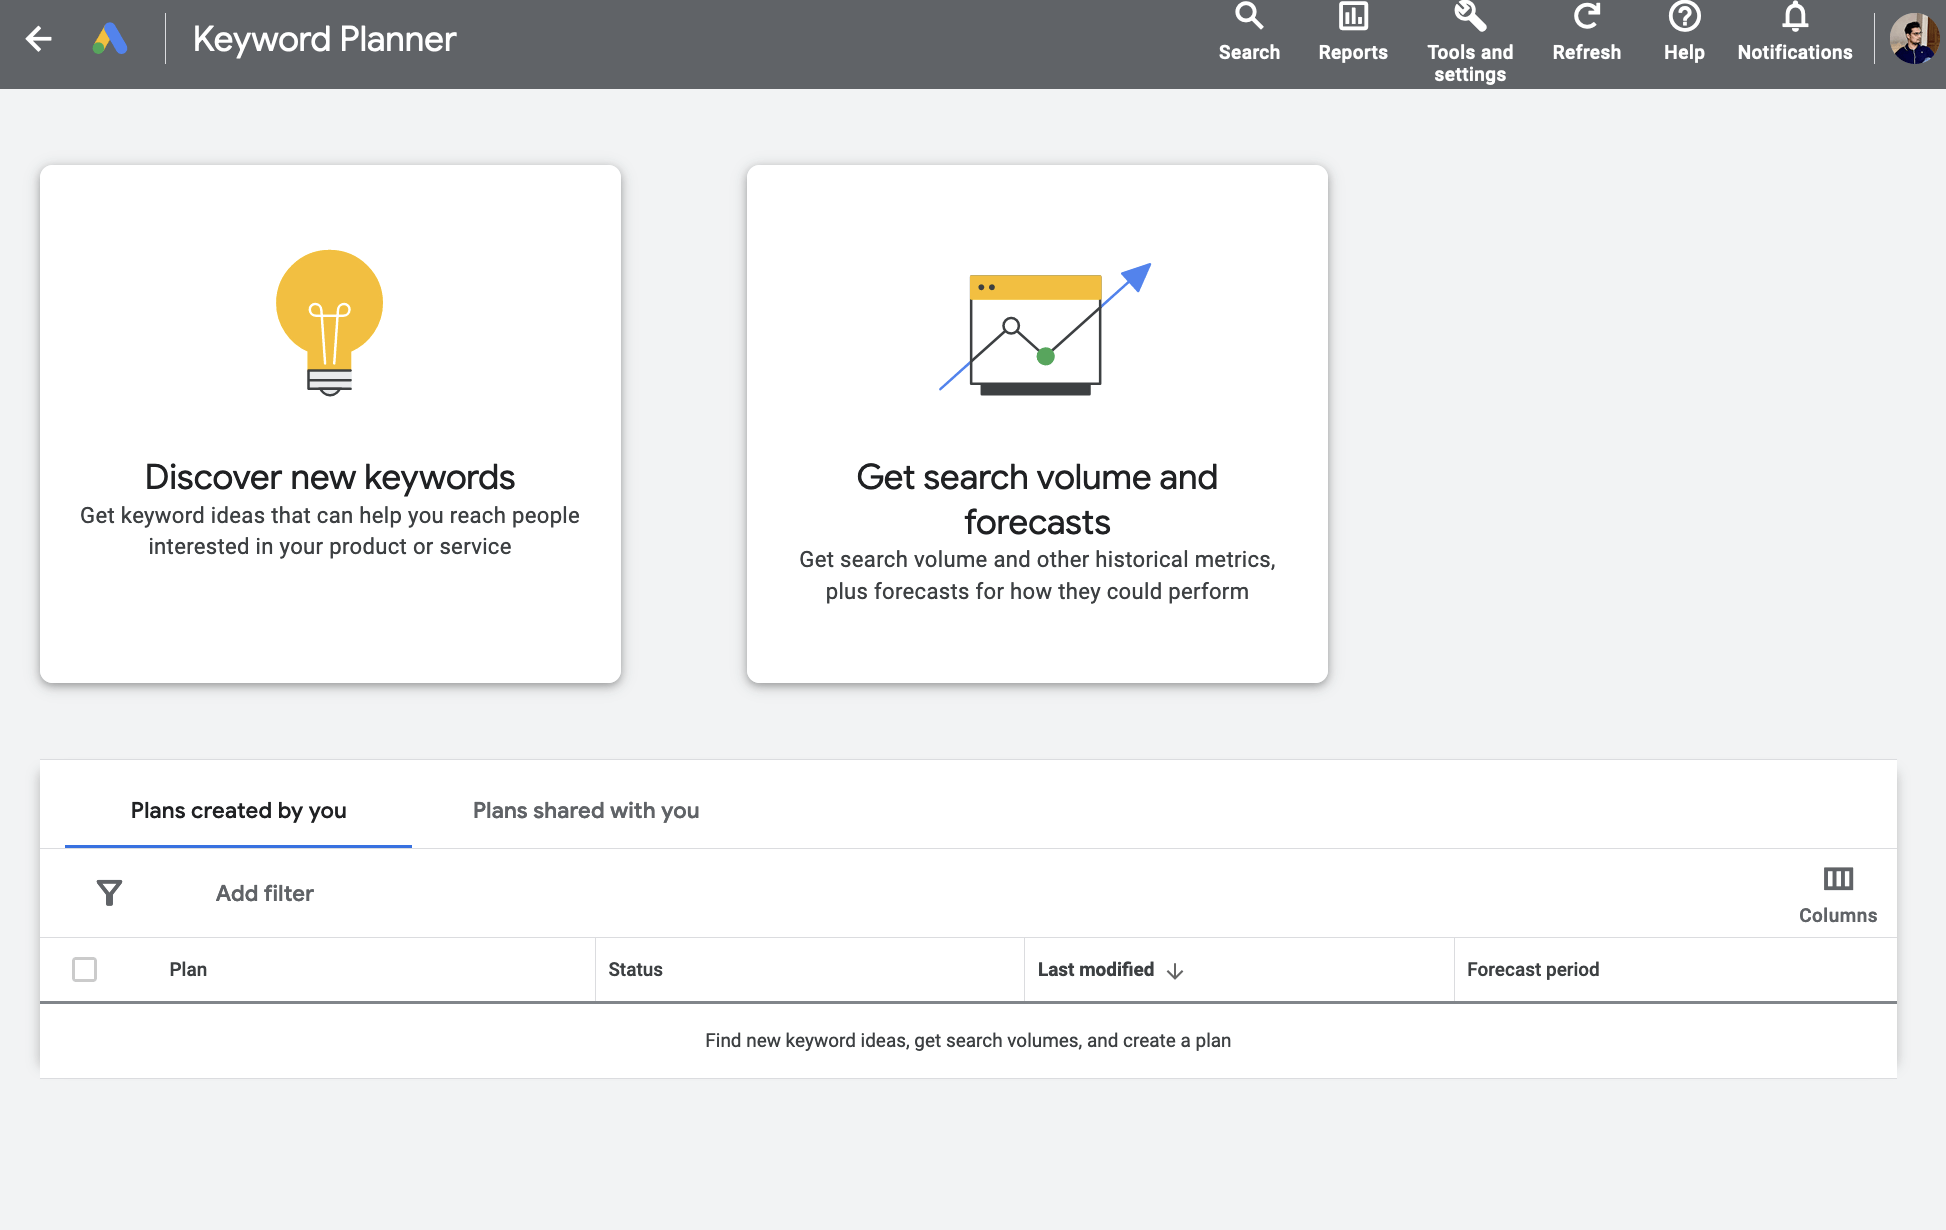The height and width of the screenshot is (1230, 1946).
Task: Toggle the select-all plans checkbox
Action: [85, 969]
